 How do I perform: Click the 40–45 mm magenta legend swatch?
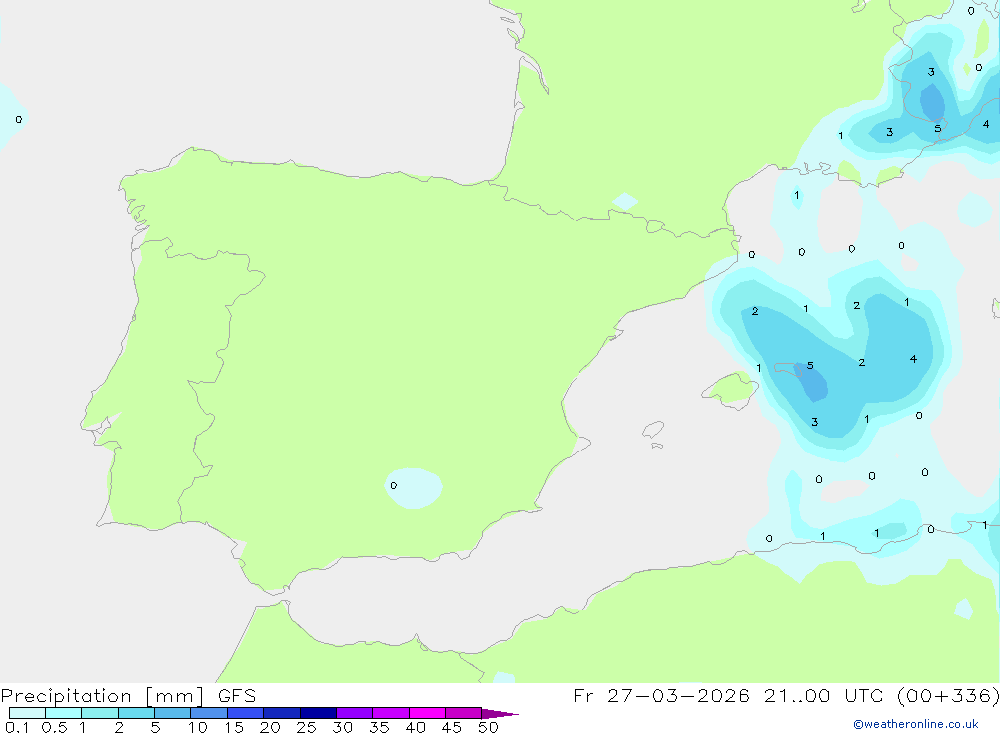click(x=427, y=713)
